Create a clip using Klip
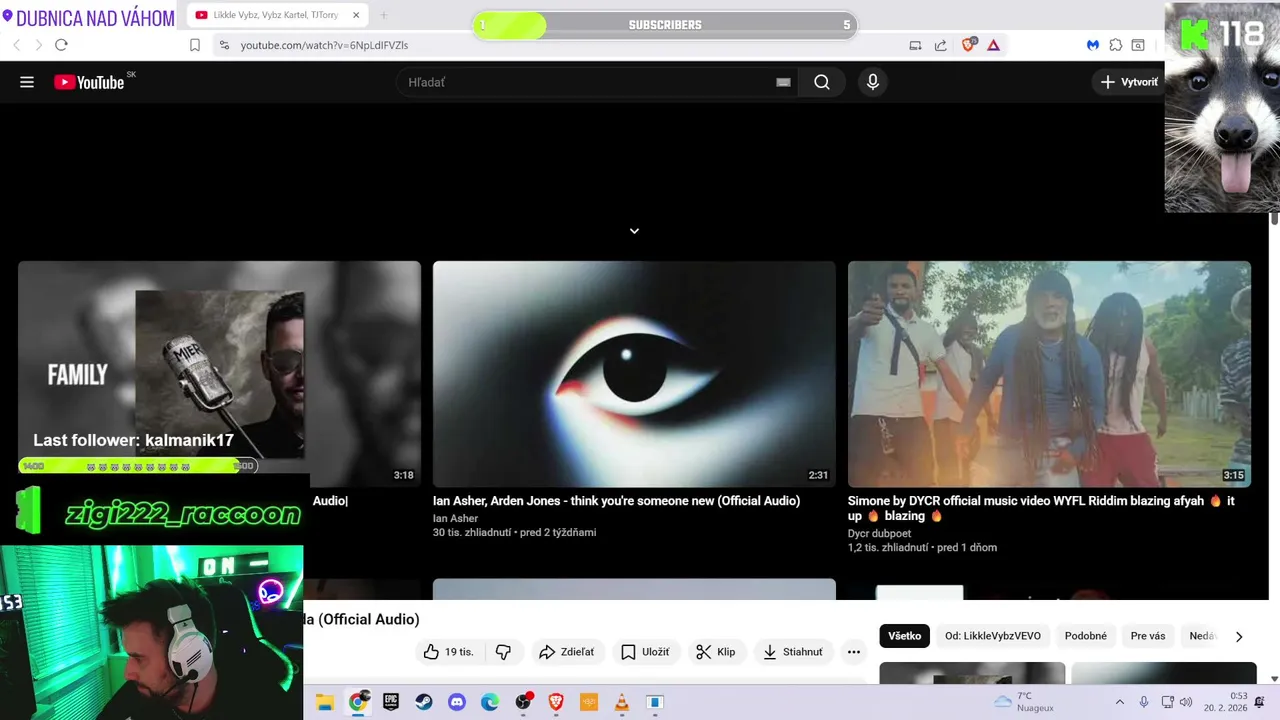The height and width of the screenshot is (720, 1280). (716, 652)
